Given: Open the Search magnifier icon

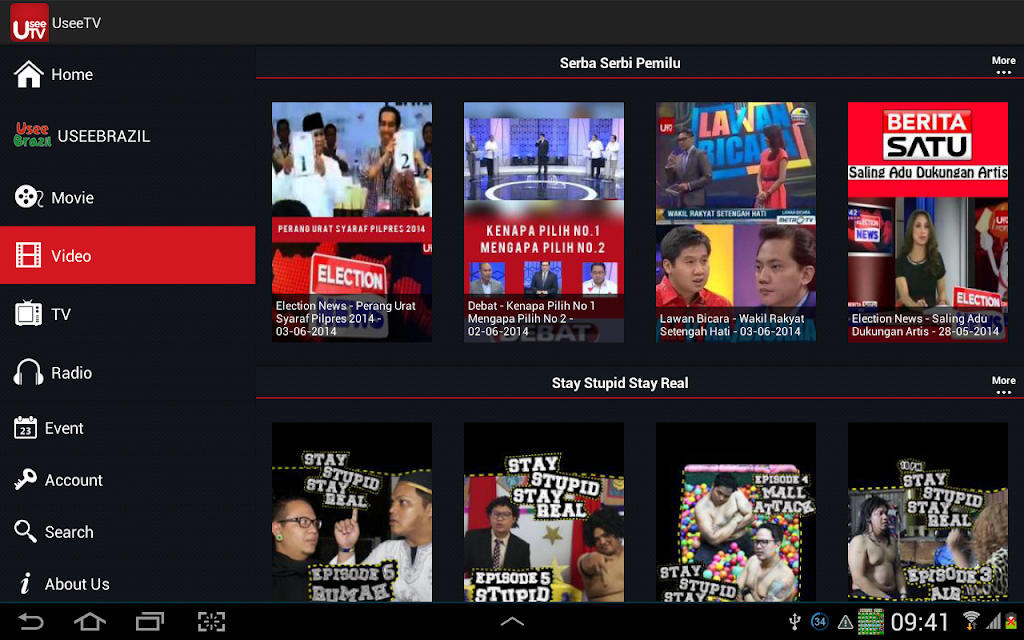Looking at the screenshot, I should (25, 532).
